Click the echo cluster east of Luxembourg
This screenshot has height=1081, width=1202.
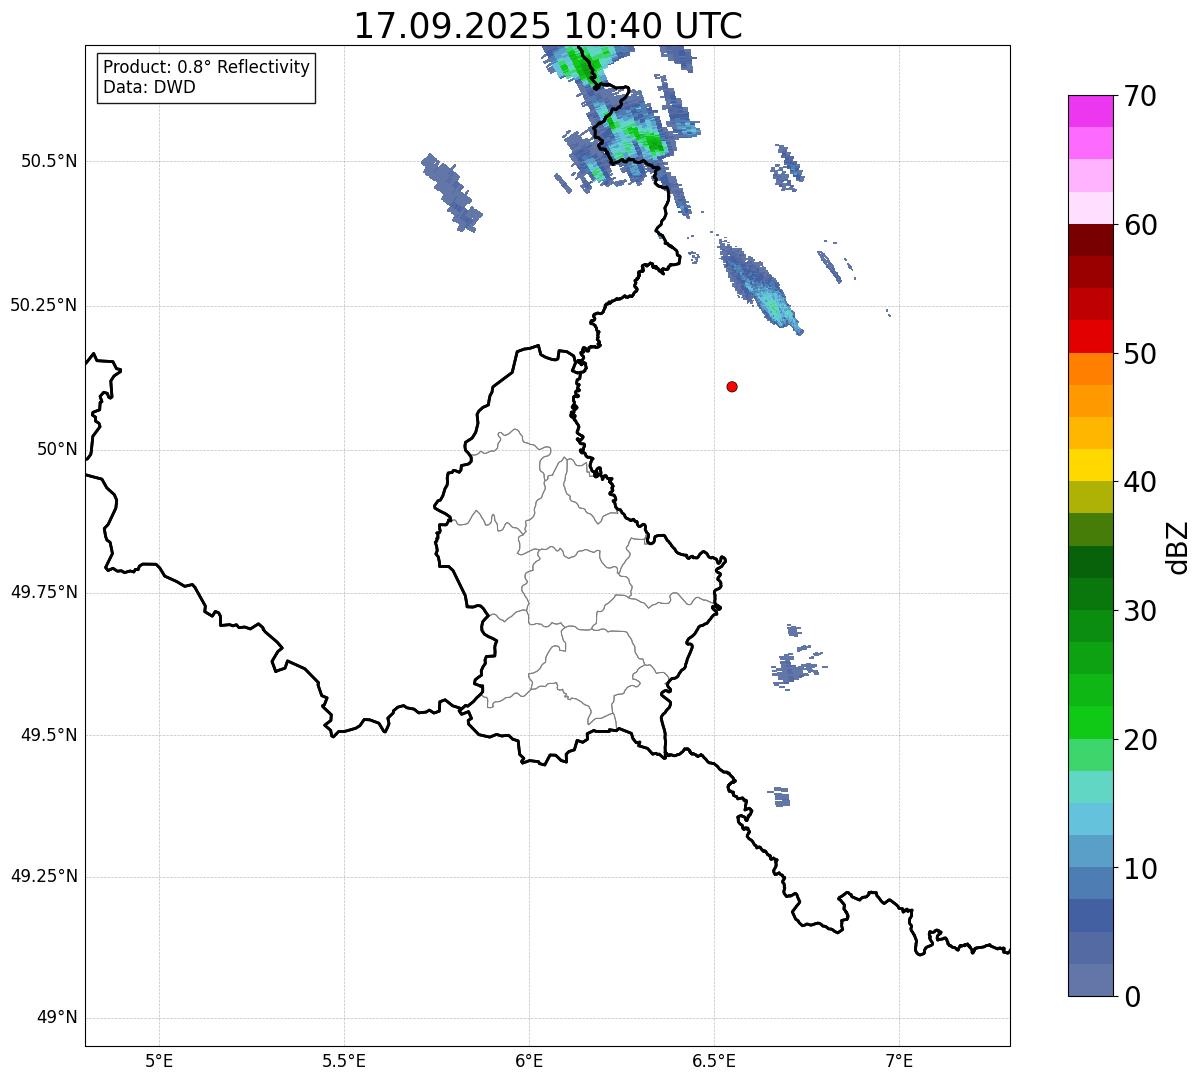(x=794, y=667)
